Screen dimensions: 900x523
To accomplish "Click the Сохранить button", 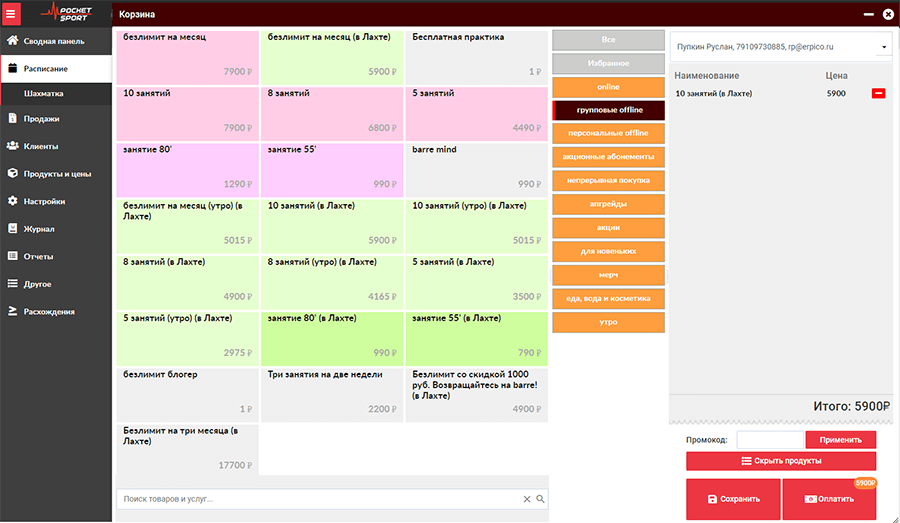I will point(733,499).
